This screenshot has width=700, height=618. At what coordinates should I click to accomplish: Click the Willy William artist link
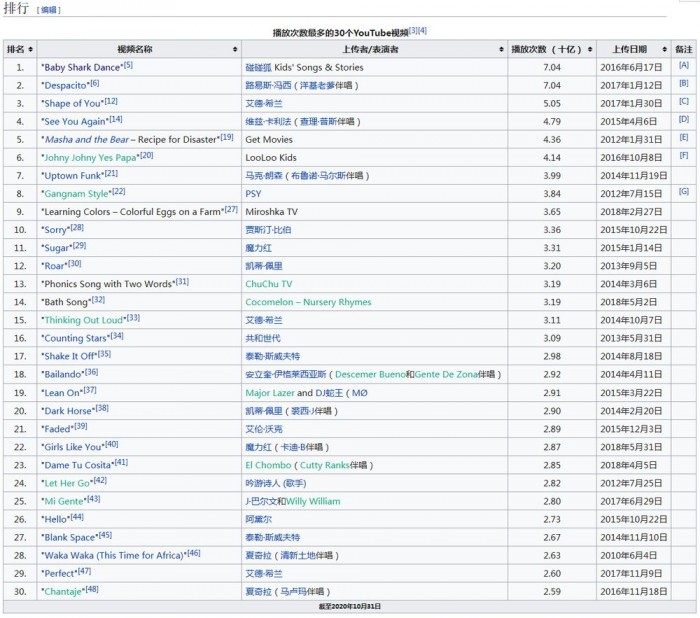(313, 501)
